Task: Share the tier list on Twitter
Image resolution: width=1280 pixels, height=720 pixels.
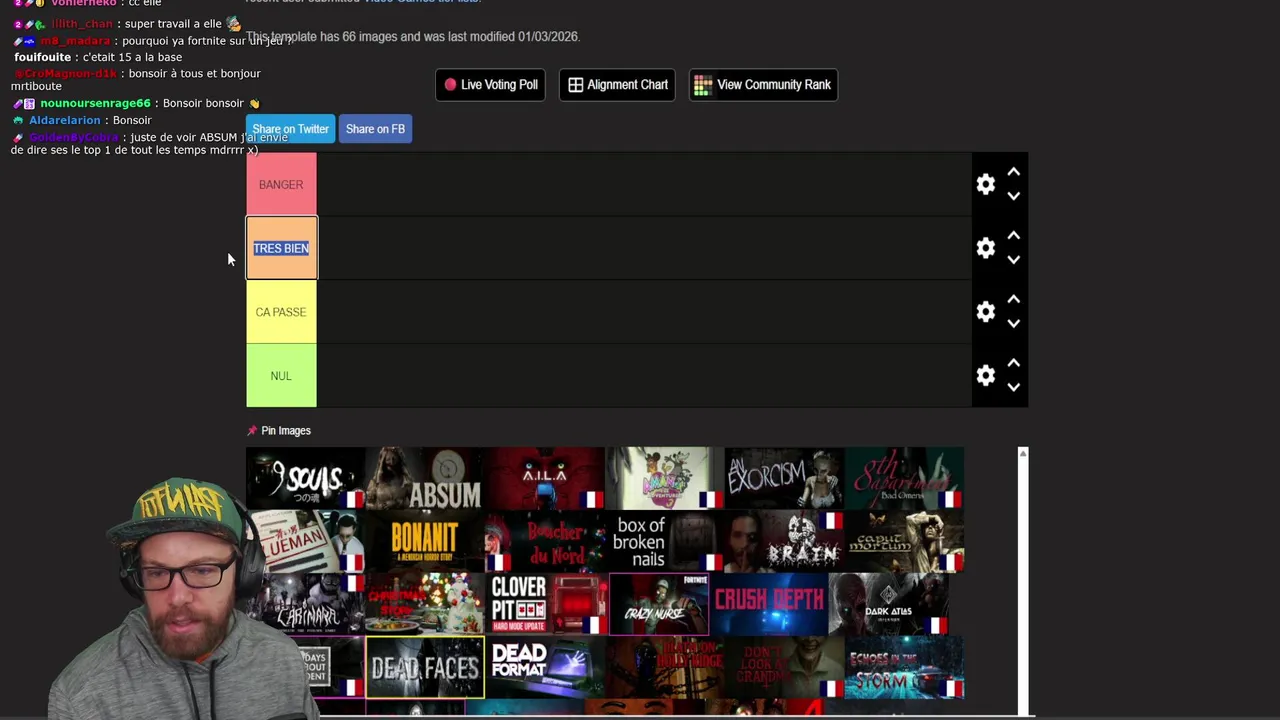Action: [x=290, y=129]
